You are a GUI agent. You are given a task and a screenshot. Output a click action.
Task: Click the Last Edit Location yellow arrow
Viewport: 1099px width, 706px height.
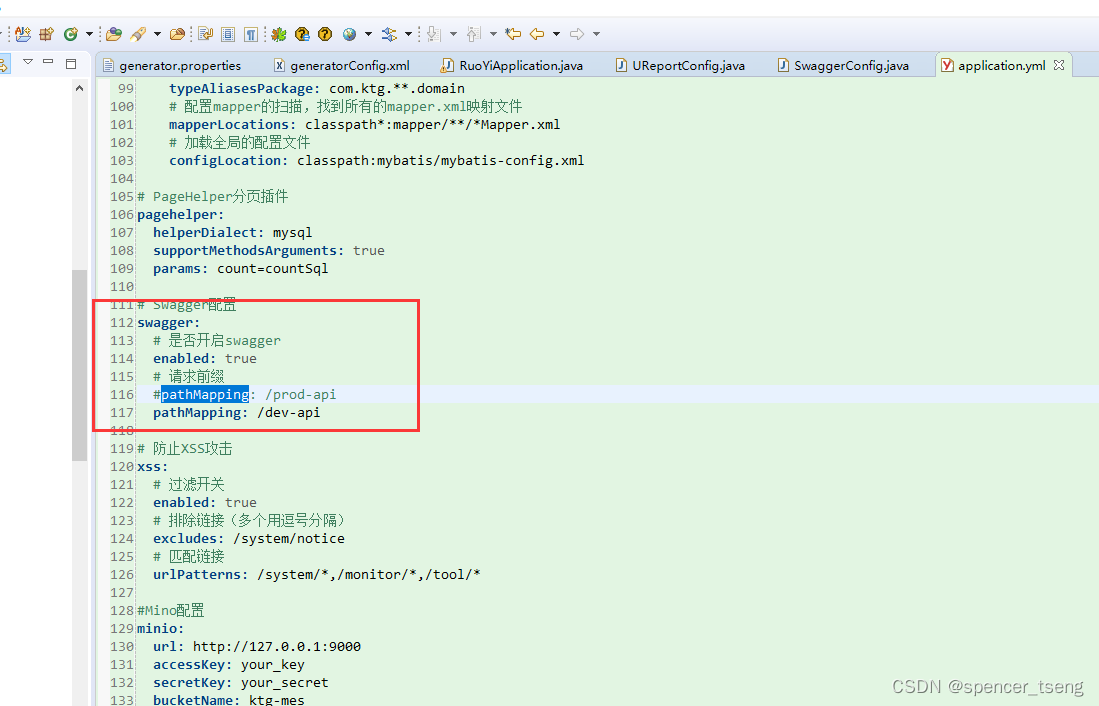512,33
